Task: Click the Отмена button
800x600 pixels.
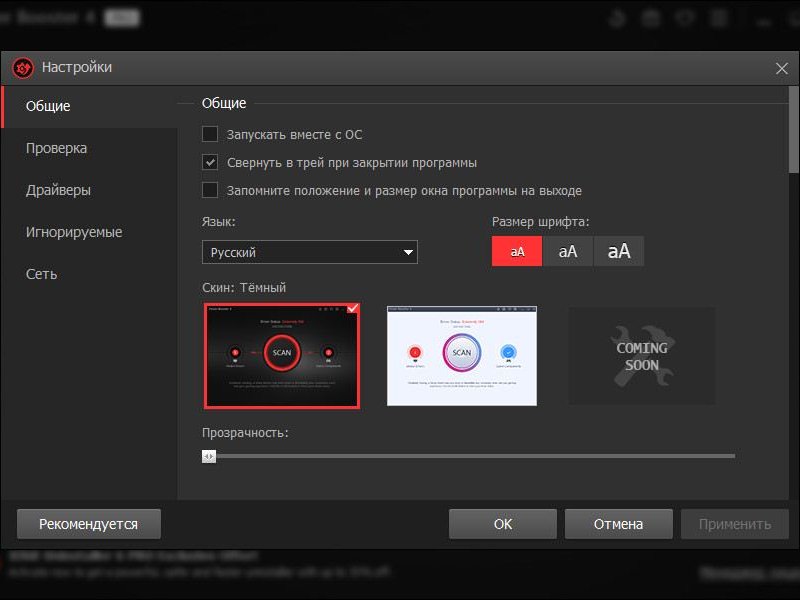Action: (618, 524)
